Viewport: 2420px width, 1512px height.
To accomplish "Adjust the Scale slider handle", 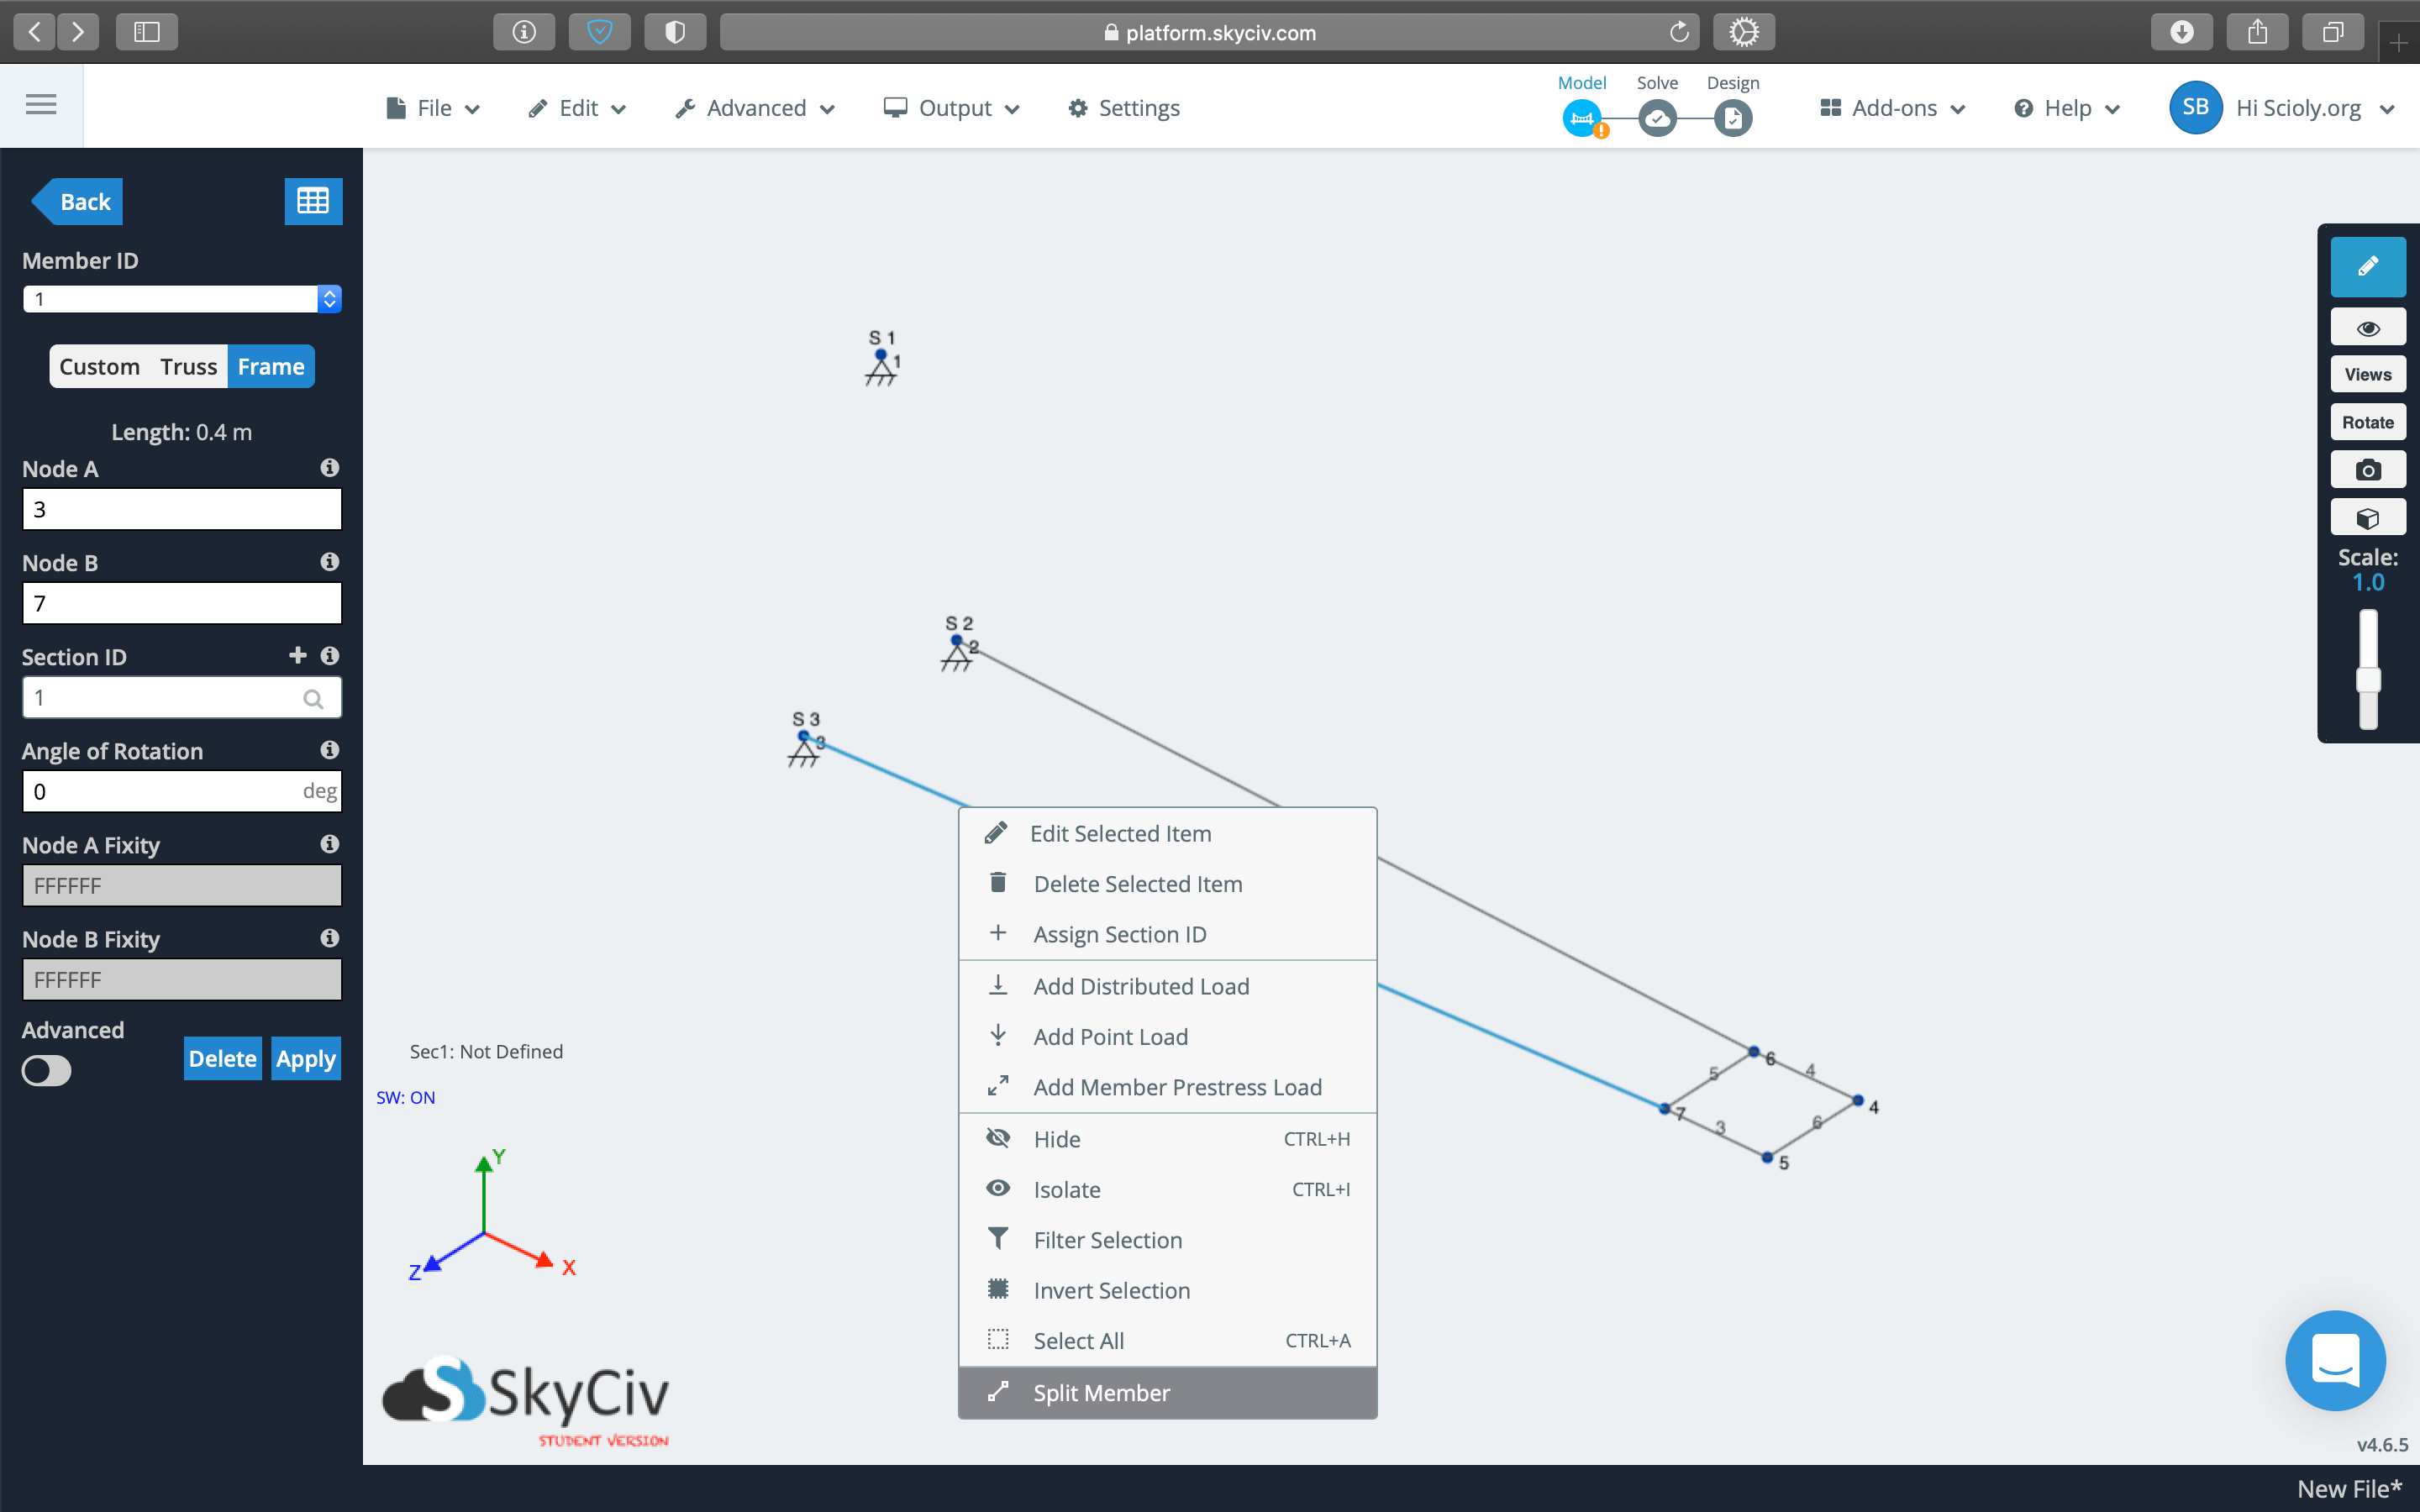I will (x=2367, y=681).
